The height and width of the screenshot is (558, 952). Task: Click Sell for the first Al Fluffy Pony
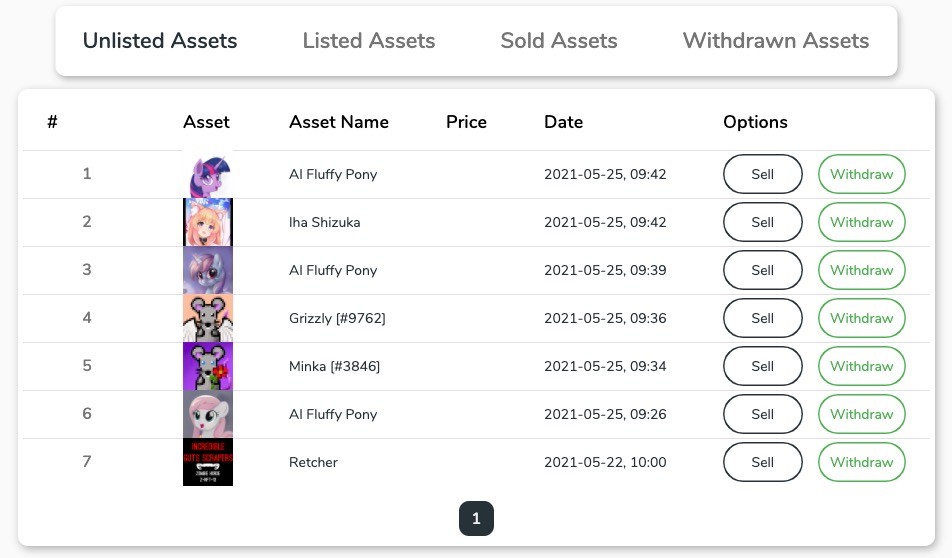click(x=763, y=174)
